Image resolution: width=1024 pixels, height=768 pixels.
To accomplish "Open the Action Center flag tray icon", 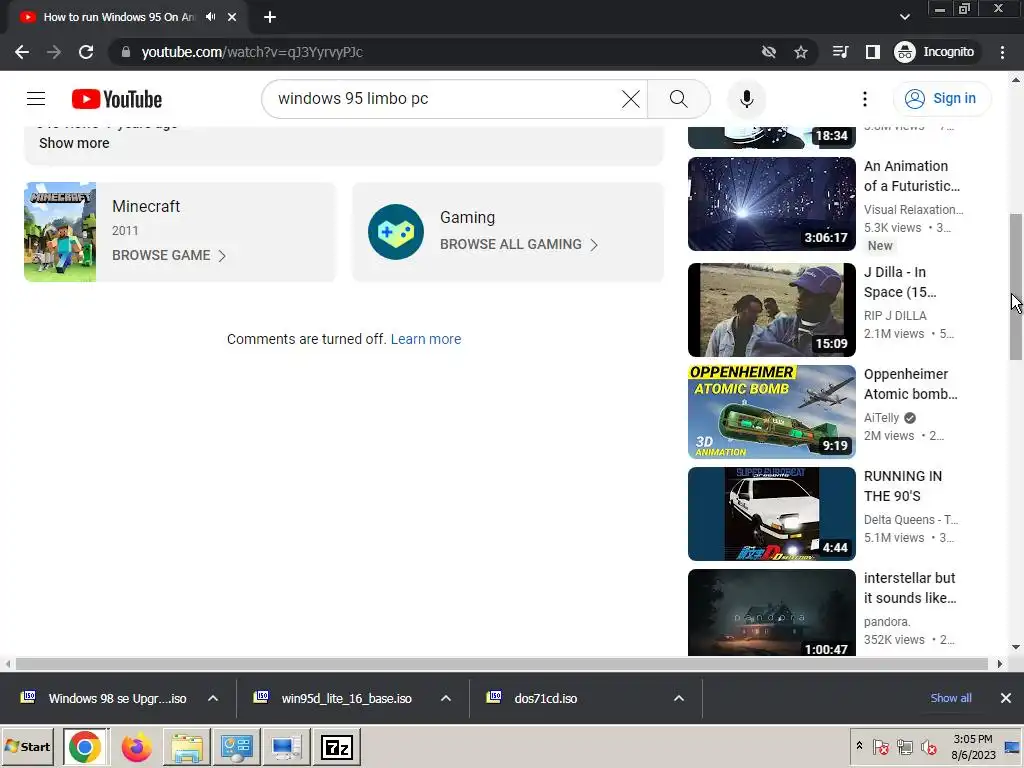I will tap(880, 747).
